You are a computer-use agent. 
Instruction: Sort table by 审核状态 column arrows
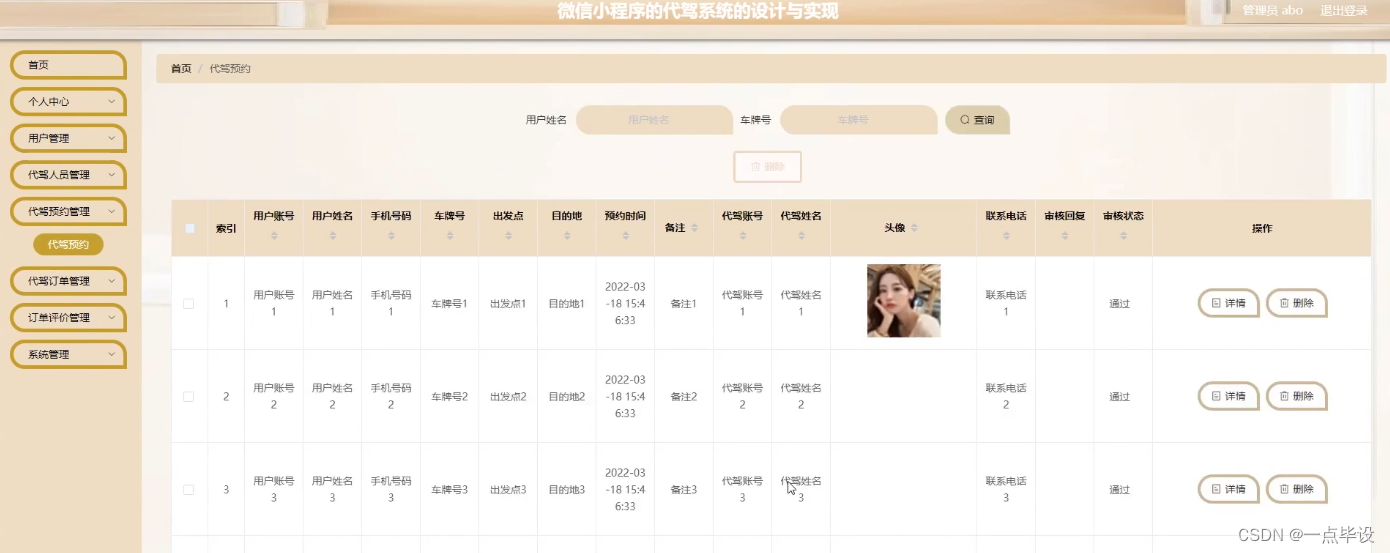point(1123,236)
